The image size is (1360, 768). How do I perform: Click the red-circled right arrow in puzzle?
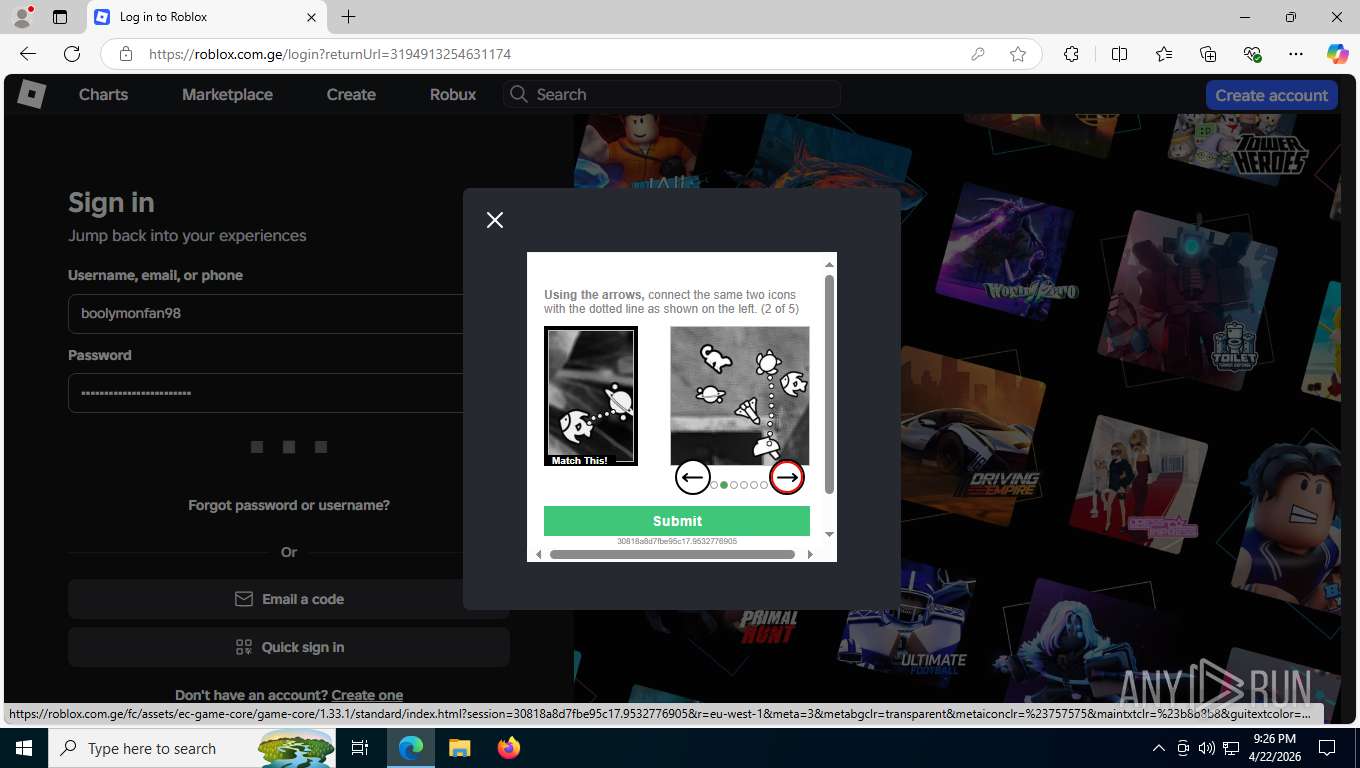pos(787,478)
